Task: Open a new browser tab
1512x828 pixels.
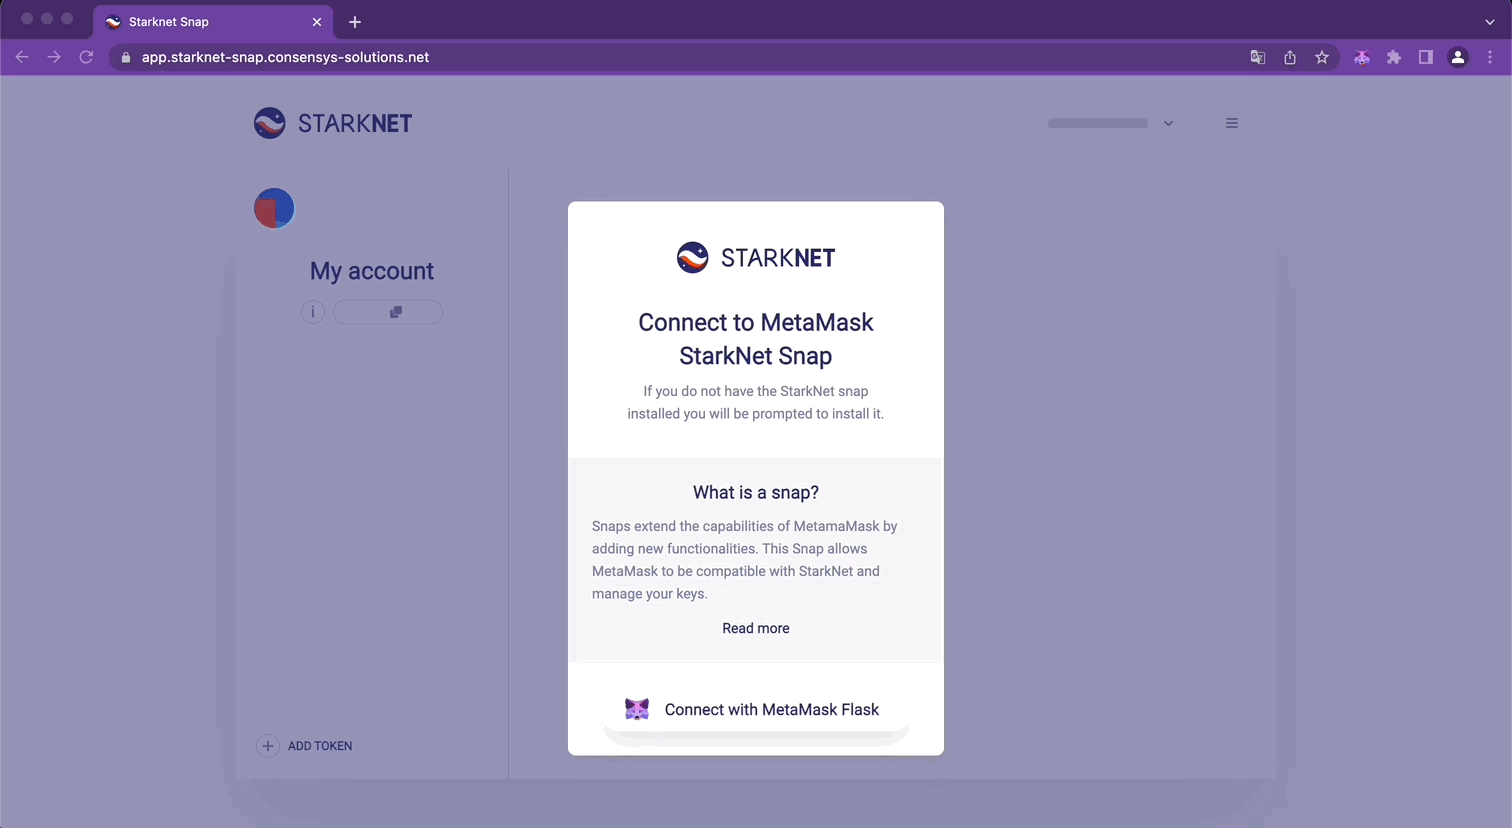Action: [x=355, y=22]
